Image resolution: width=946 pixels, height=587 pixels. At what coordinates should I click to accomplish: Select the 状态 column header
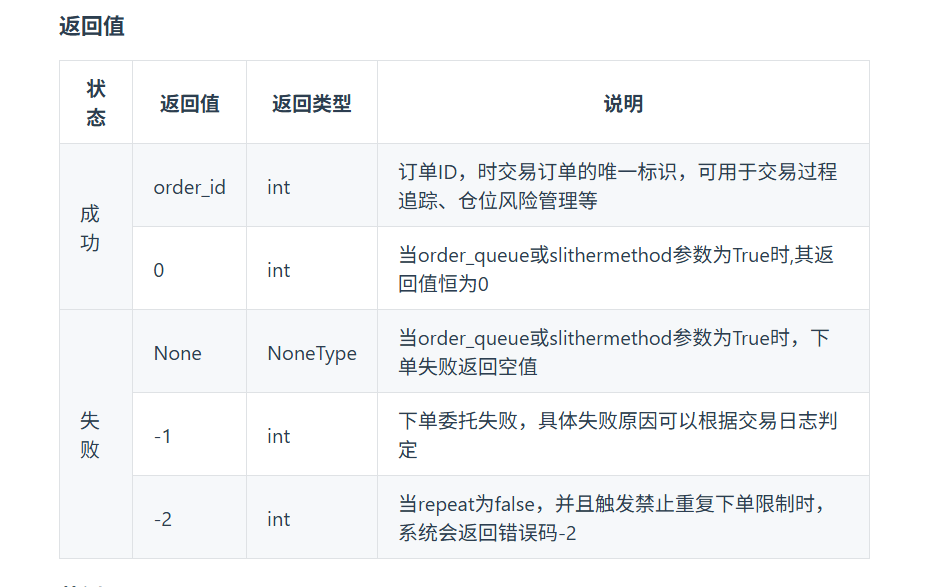[x=96, y=103]
